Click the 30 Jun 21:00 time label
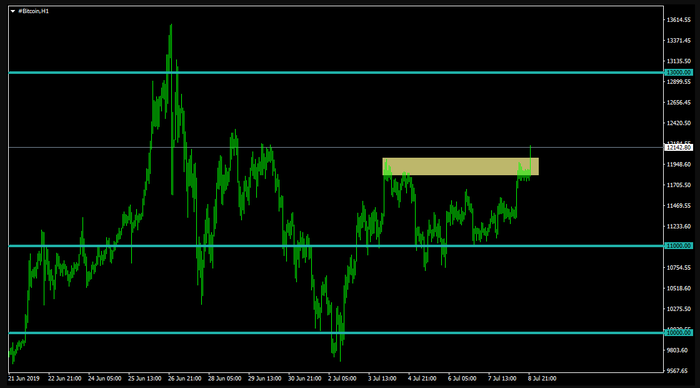The height and width of the screenshot is (388, 700). (304, 379)
